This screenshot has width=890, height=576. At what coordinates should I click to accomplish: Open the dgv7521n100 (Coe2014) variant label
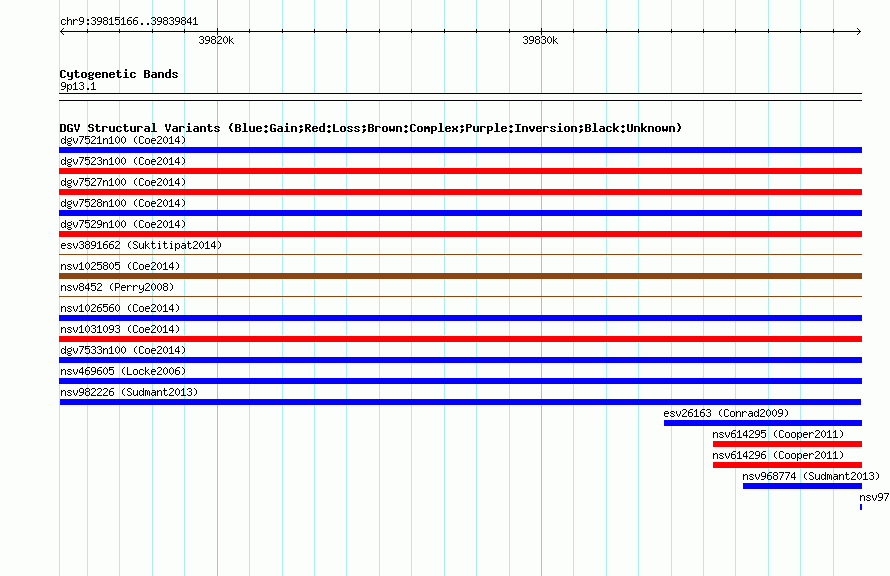click(123, 140)
